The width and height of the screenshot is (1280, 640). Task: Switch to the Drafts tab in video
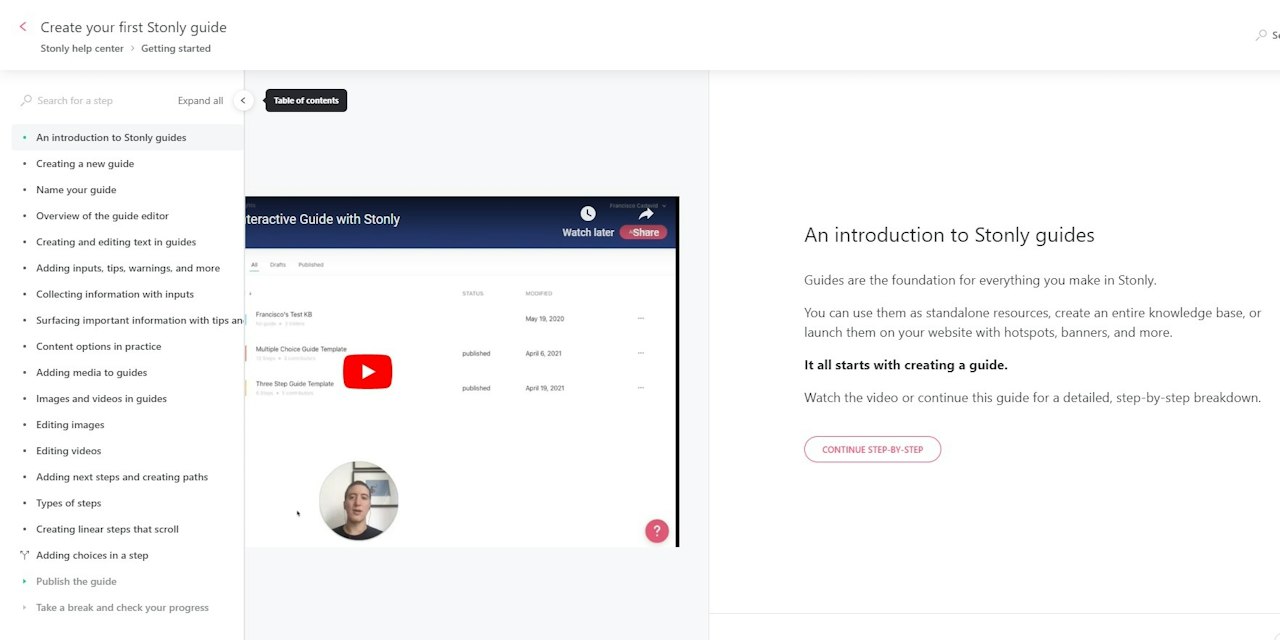(278, 265)
